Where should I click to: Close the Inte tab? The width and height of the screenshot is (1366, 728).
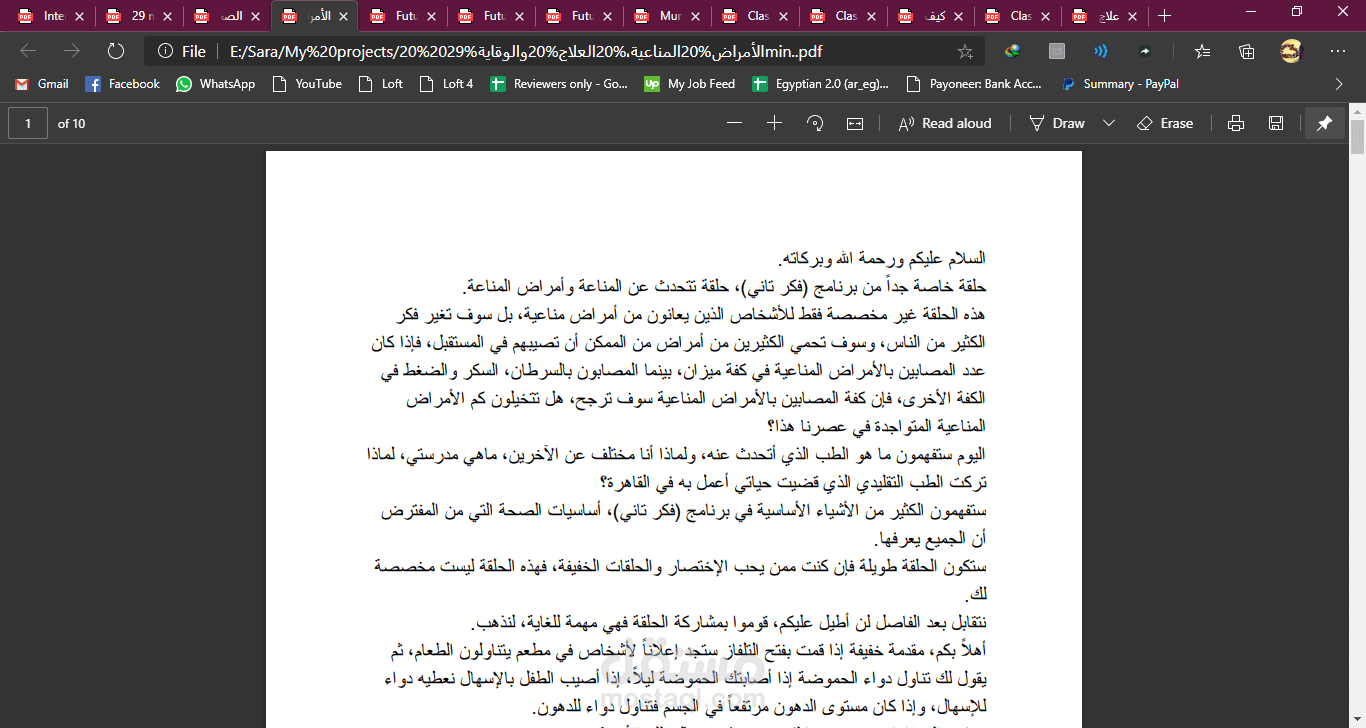pos(79,16)
